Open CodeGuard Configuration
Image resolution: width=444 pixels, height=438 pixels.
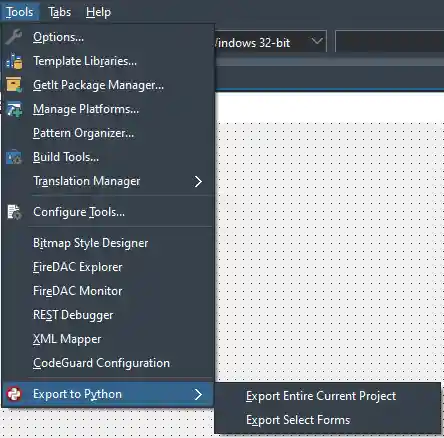(x=107, y=363)
